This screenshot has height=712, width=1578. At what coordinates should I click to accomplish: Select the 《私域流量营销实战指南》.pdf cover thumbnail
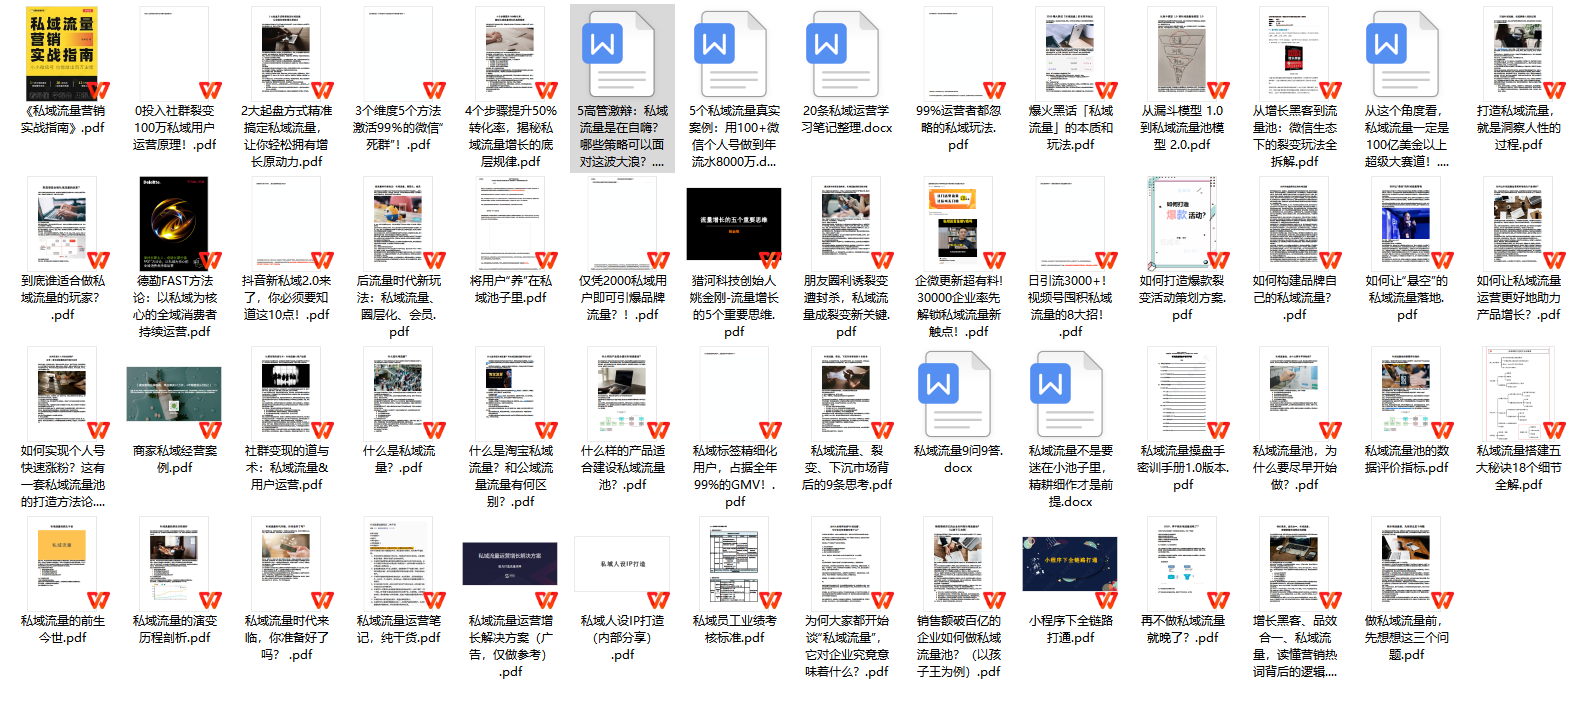point(62,52)
